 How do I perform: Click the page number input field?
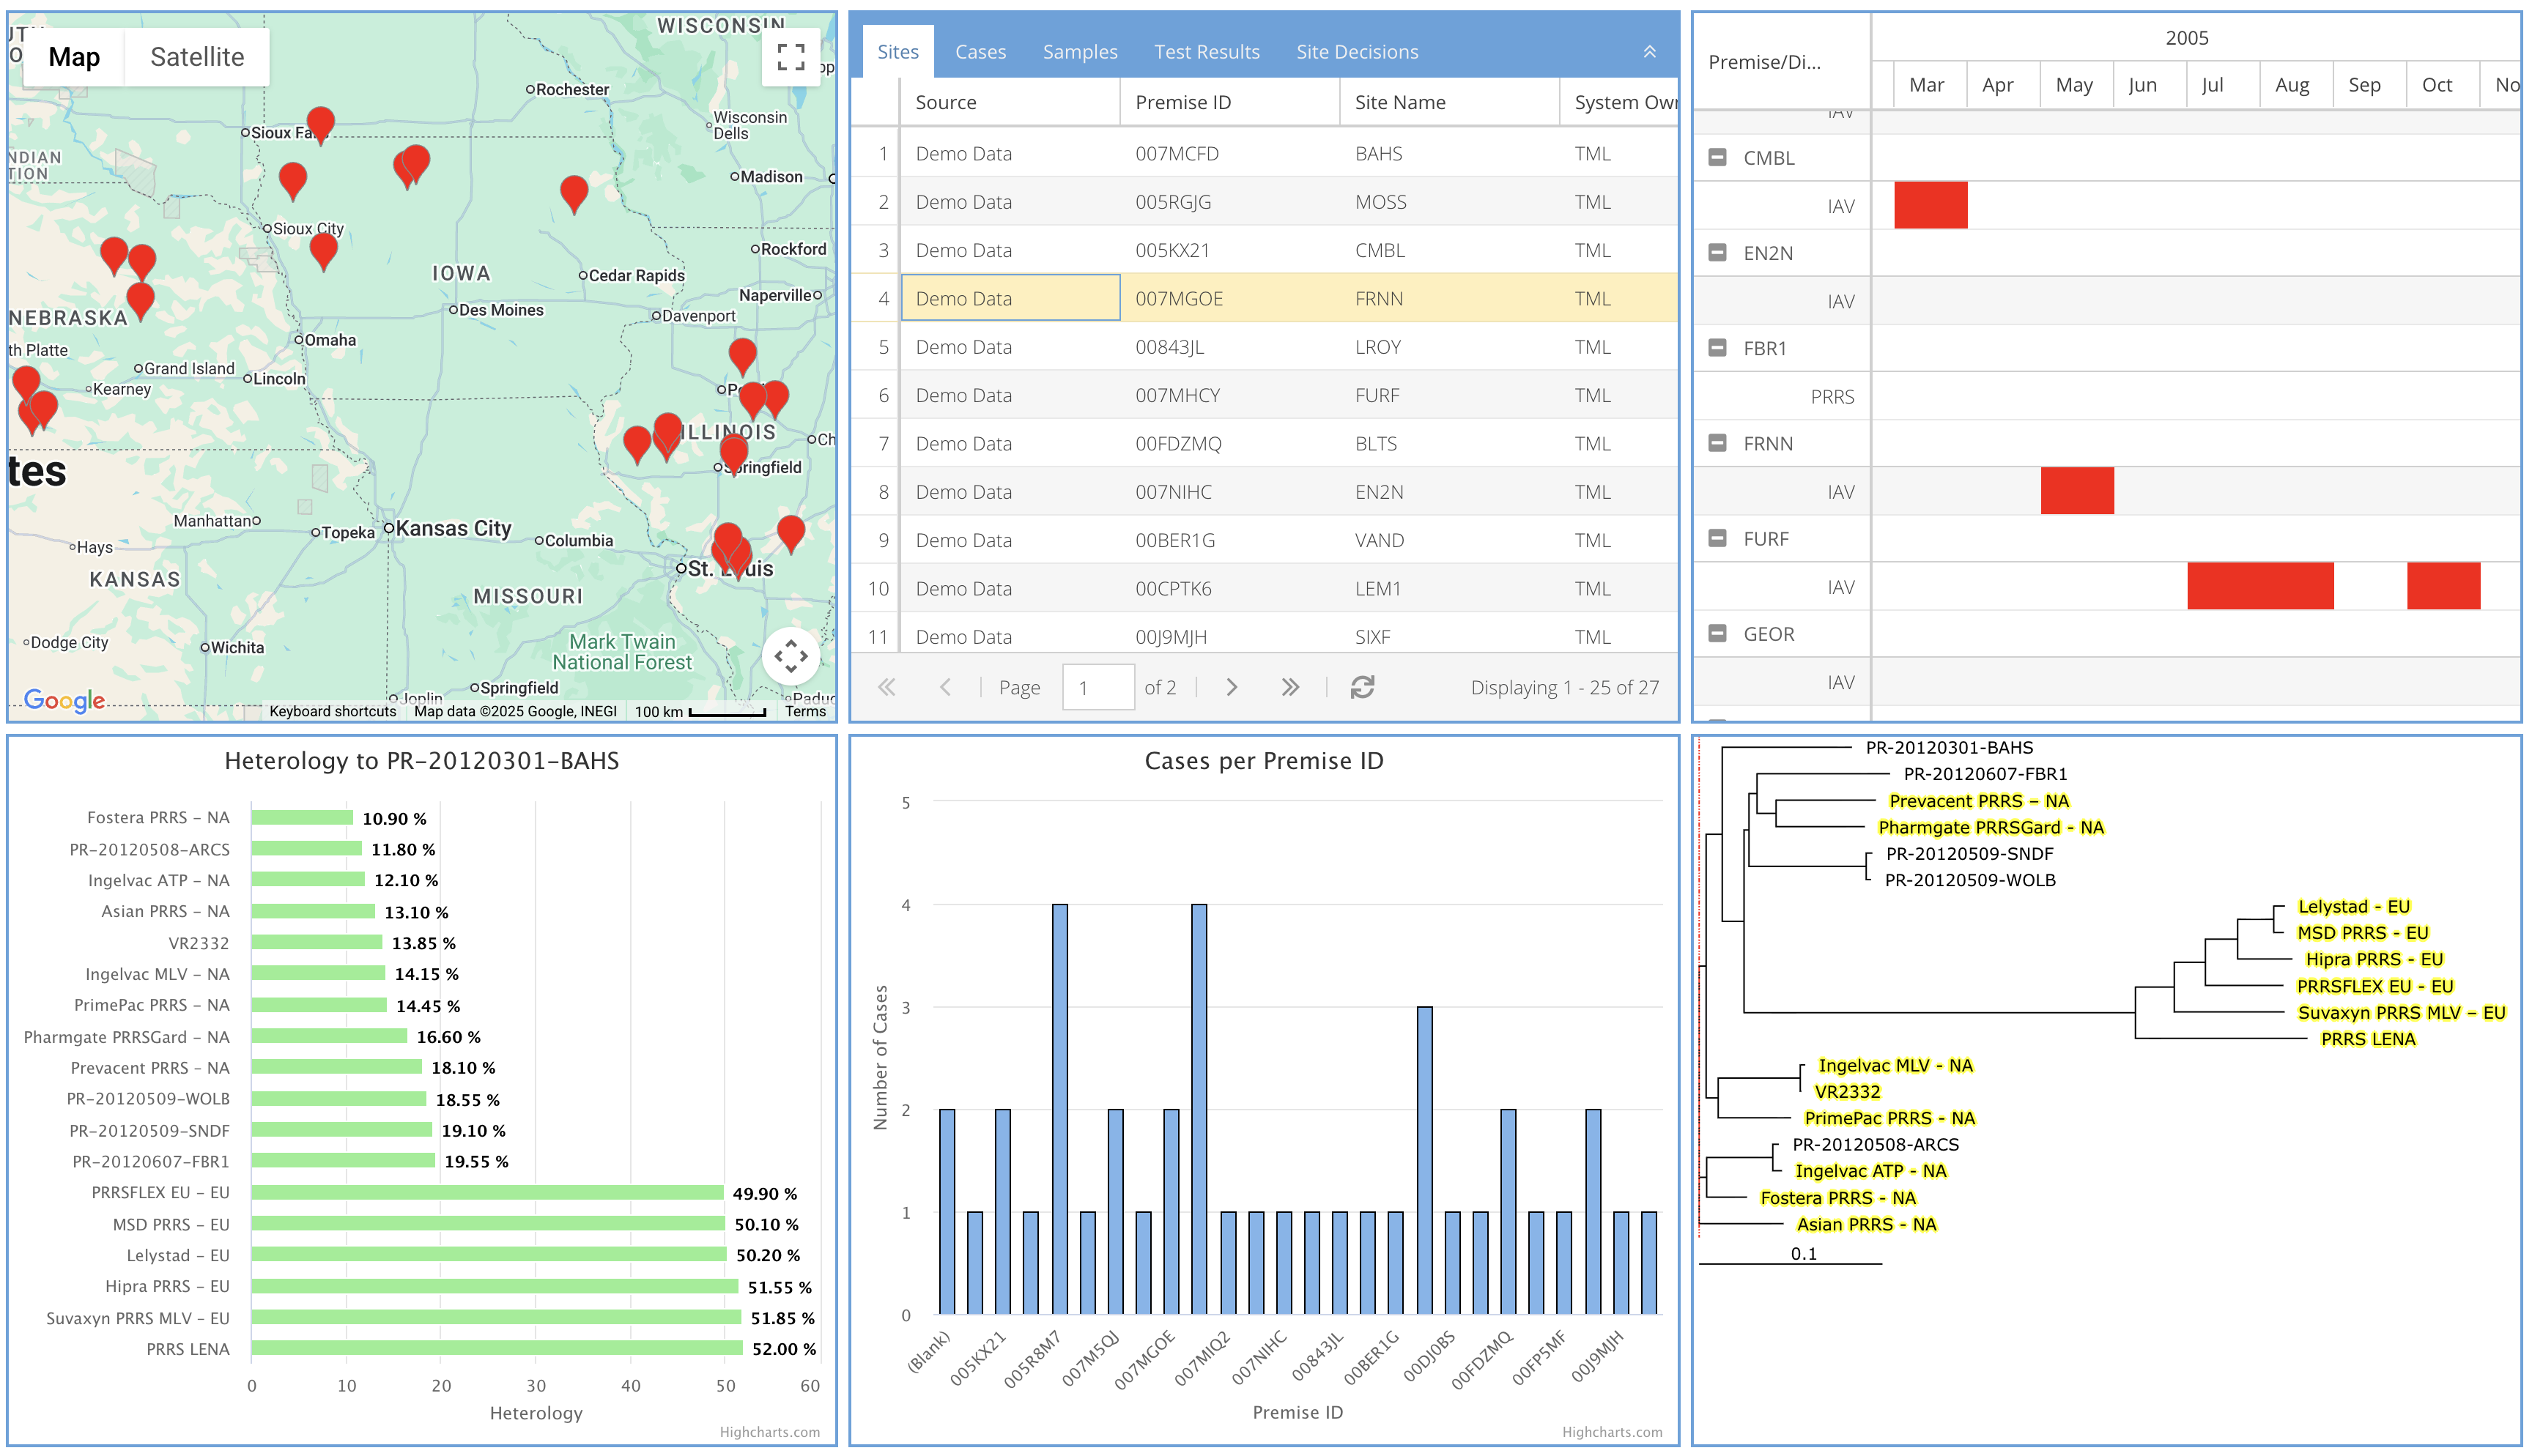tap(1097, 687)
